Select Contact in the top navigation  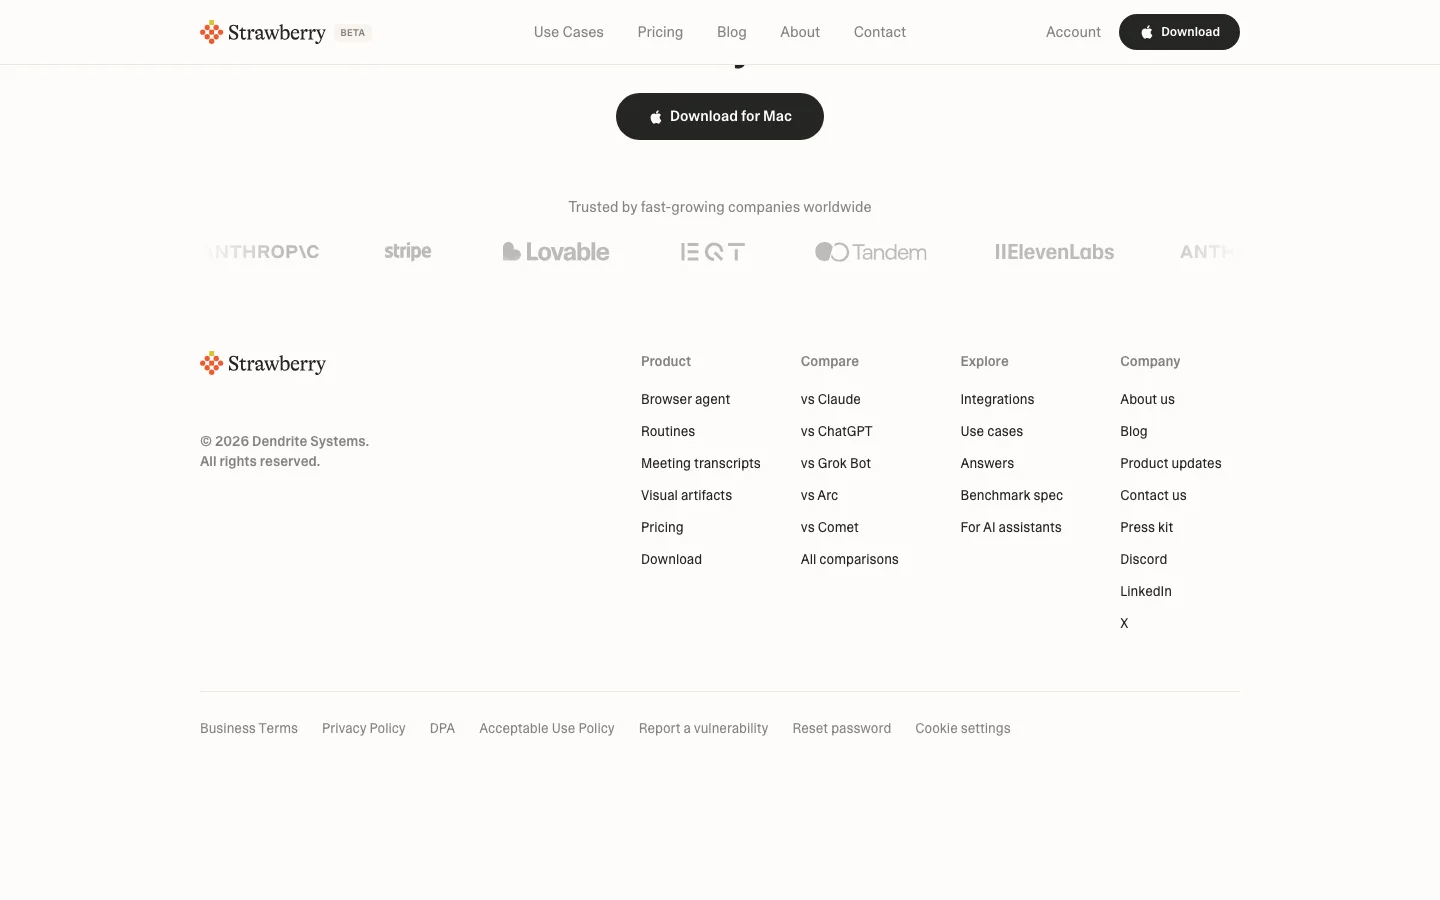[x=880, y=32]
